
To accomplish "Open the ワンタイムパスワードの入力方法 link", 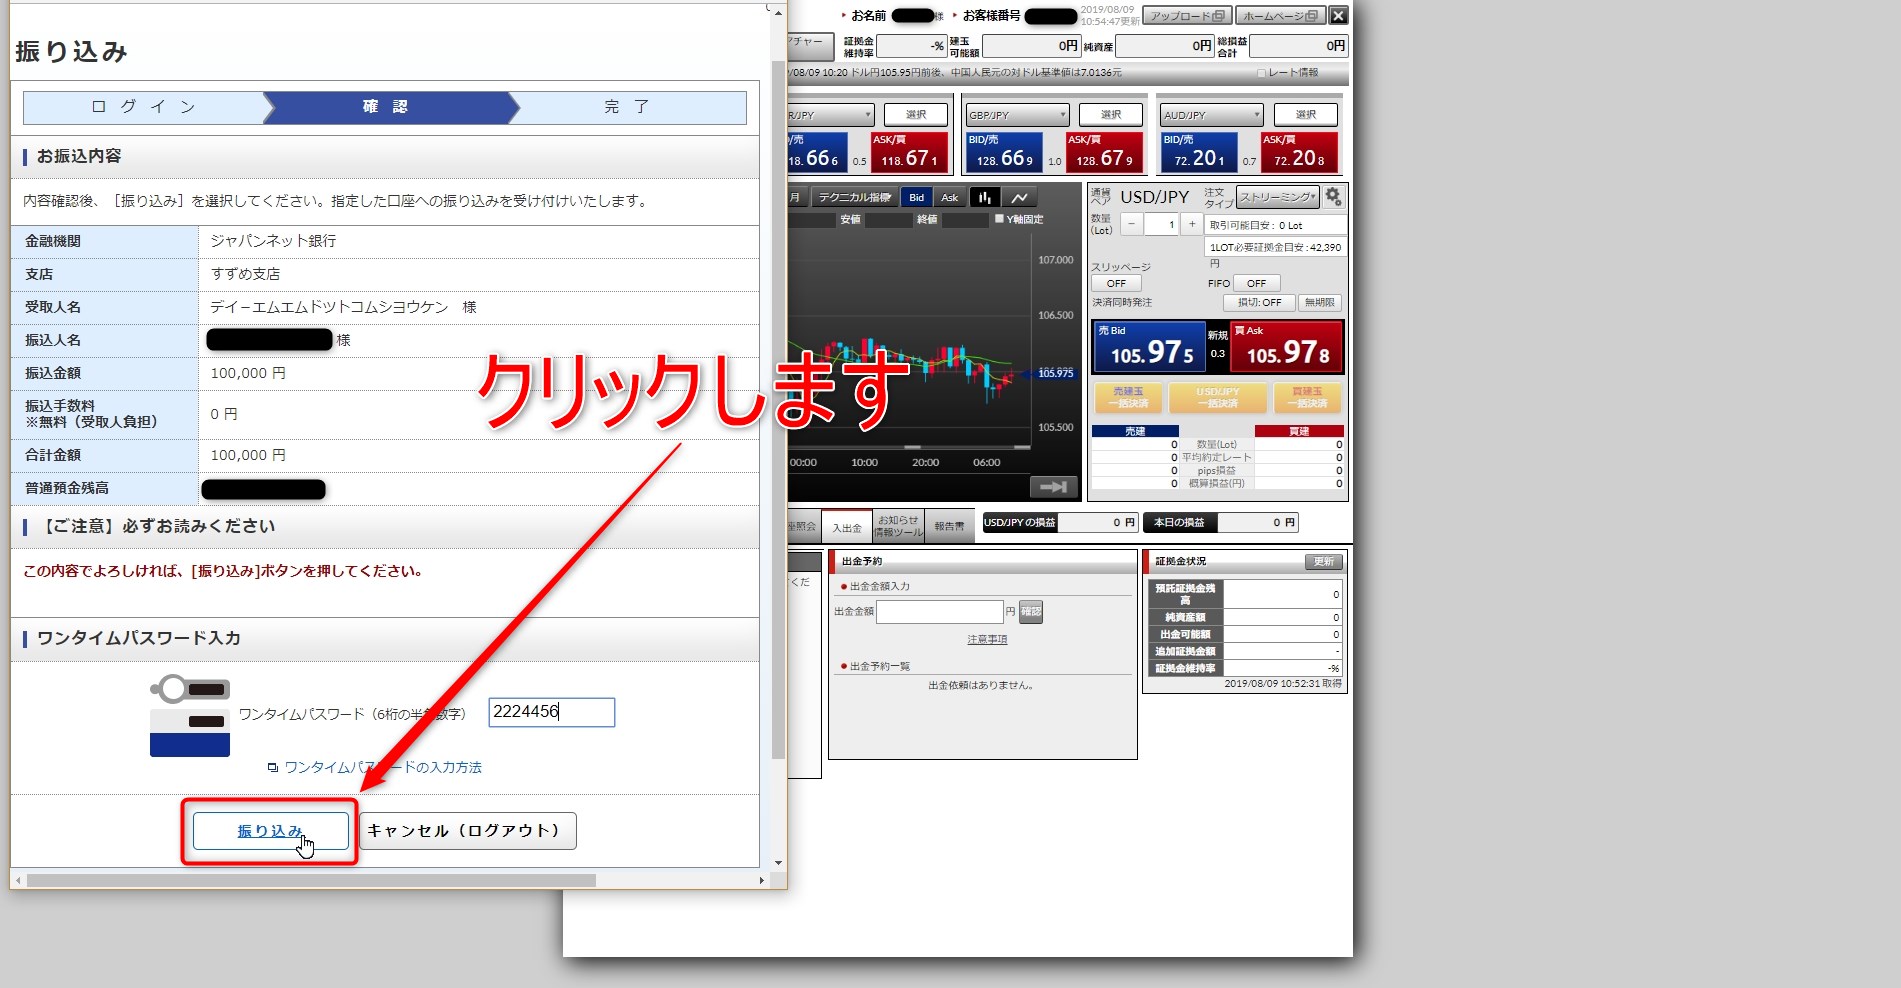I will click(x=382, y=767).
